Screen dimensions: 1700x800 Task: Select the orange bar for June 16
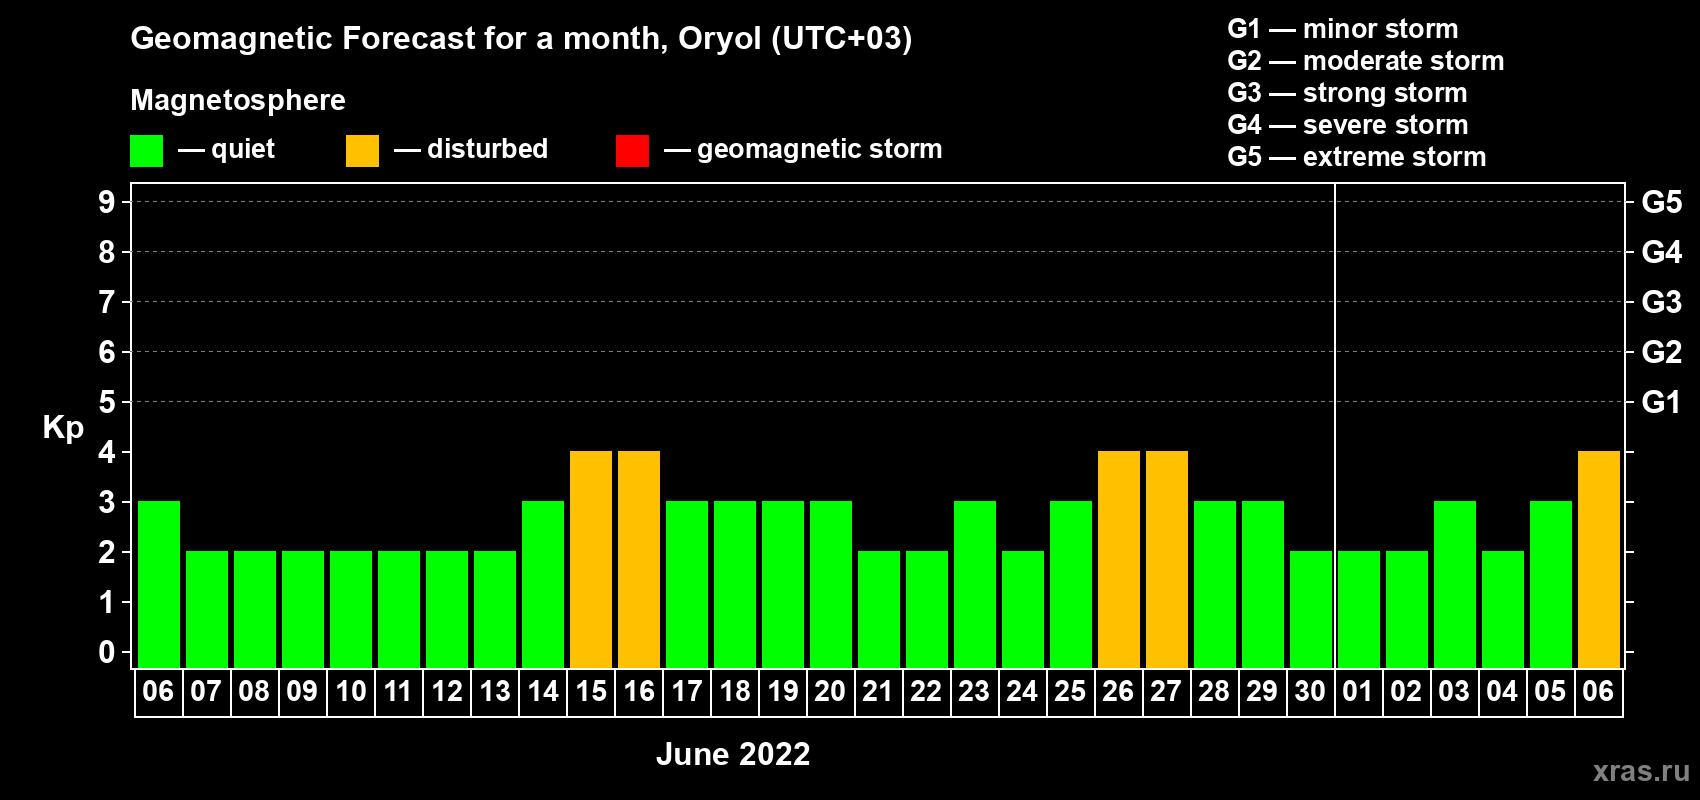pyautogui.click(x=639, y=559)
